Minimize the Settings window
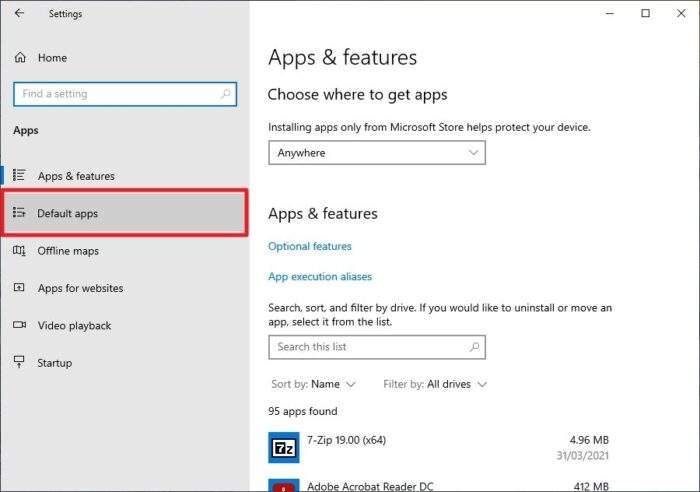 [610, 13]
